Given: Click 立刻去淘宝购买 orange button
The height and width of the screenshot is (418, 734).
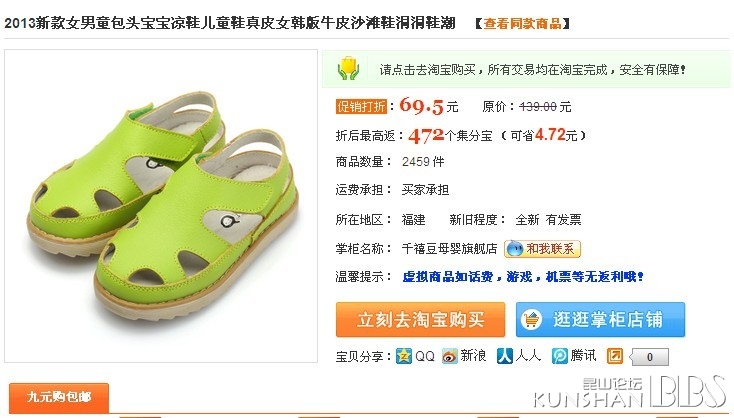Looking at the screenshot, I should point(420,320).
